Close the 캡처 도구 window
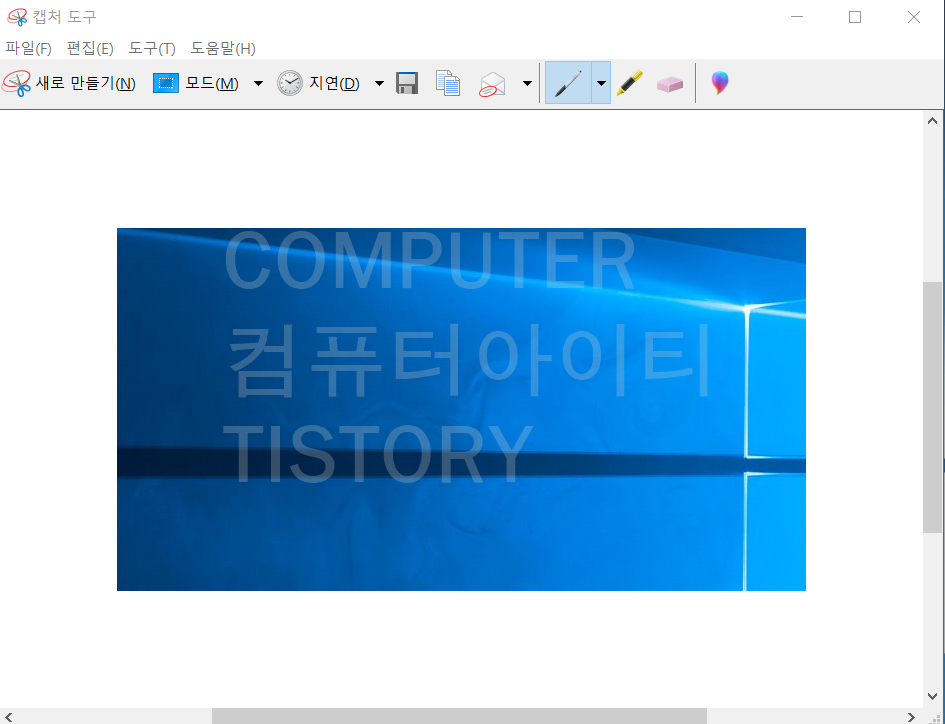Viewport: 945px width, 724px height. pyautogui.click(x=914, y=17)
